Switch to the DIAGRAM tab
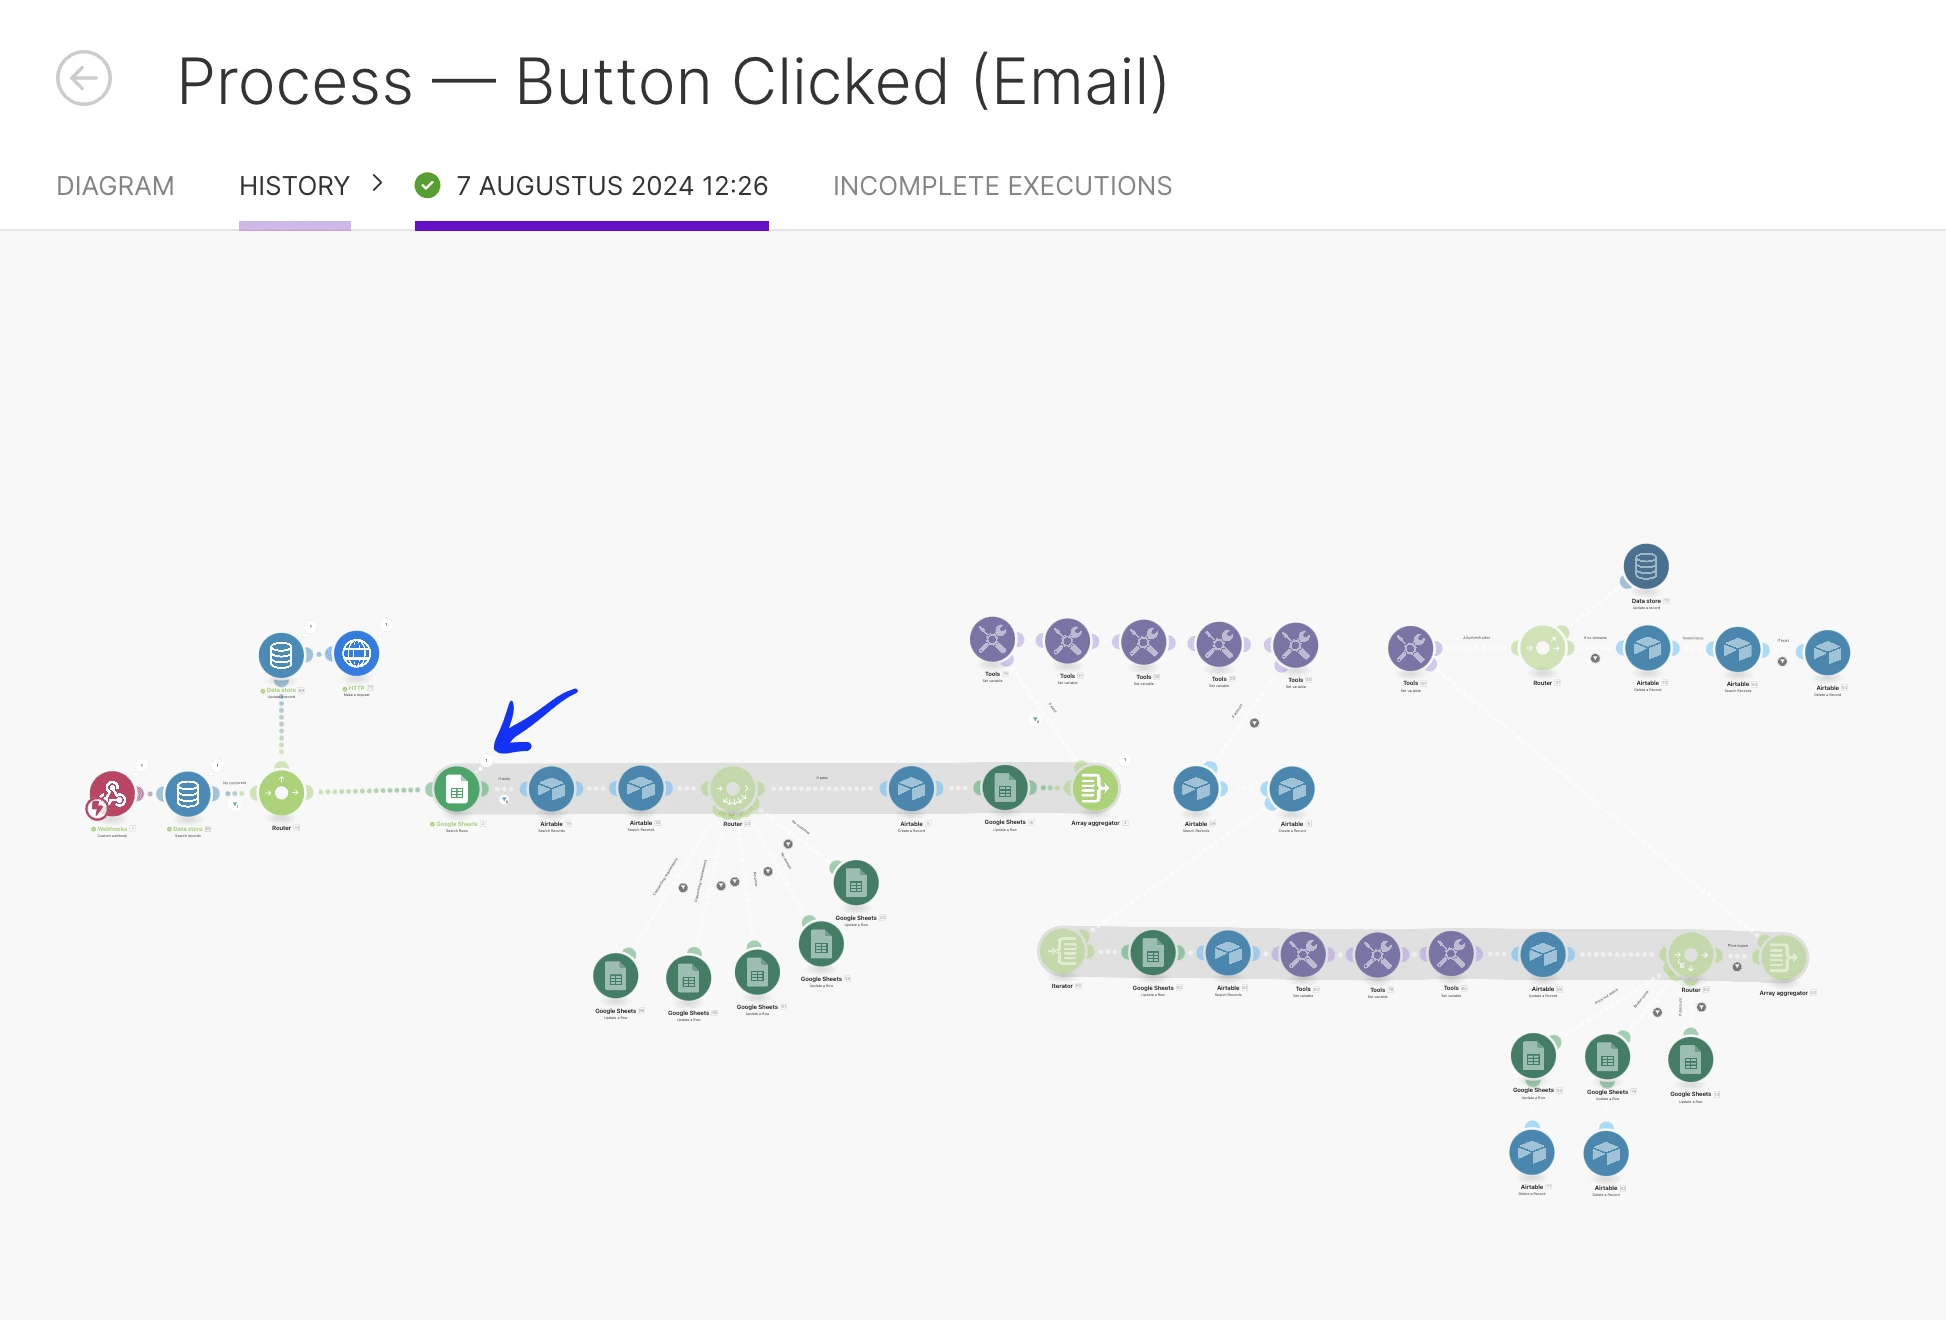This screenshot has width=1946, height=1320. click(115, 186)
